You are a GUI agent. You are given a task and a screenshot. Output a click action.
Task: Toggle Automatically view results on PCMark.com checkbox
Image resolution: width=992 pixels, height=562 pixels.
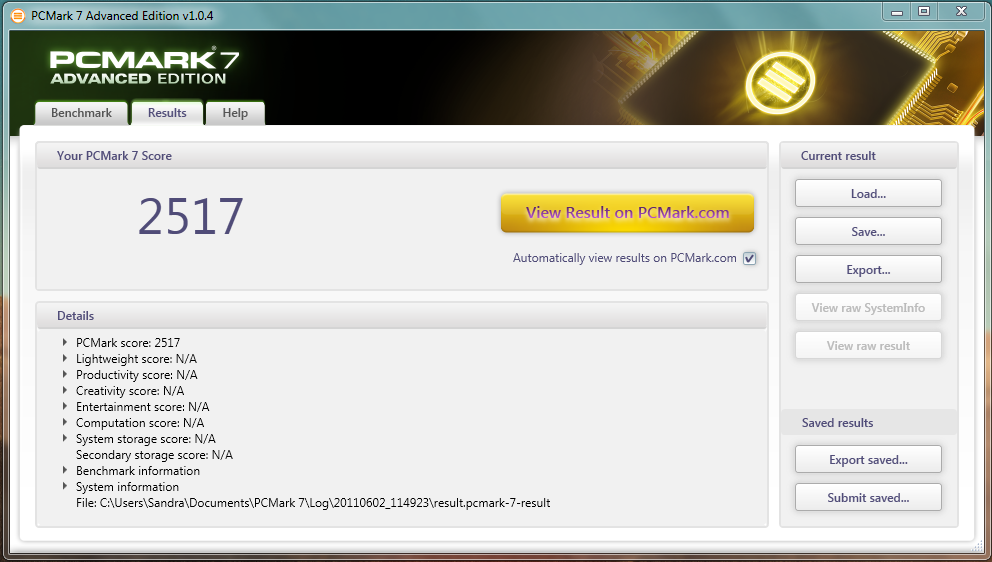749,258
